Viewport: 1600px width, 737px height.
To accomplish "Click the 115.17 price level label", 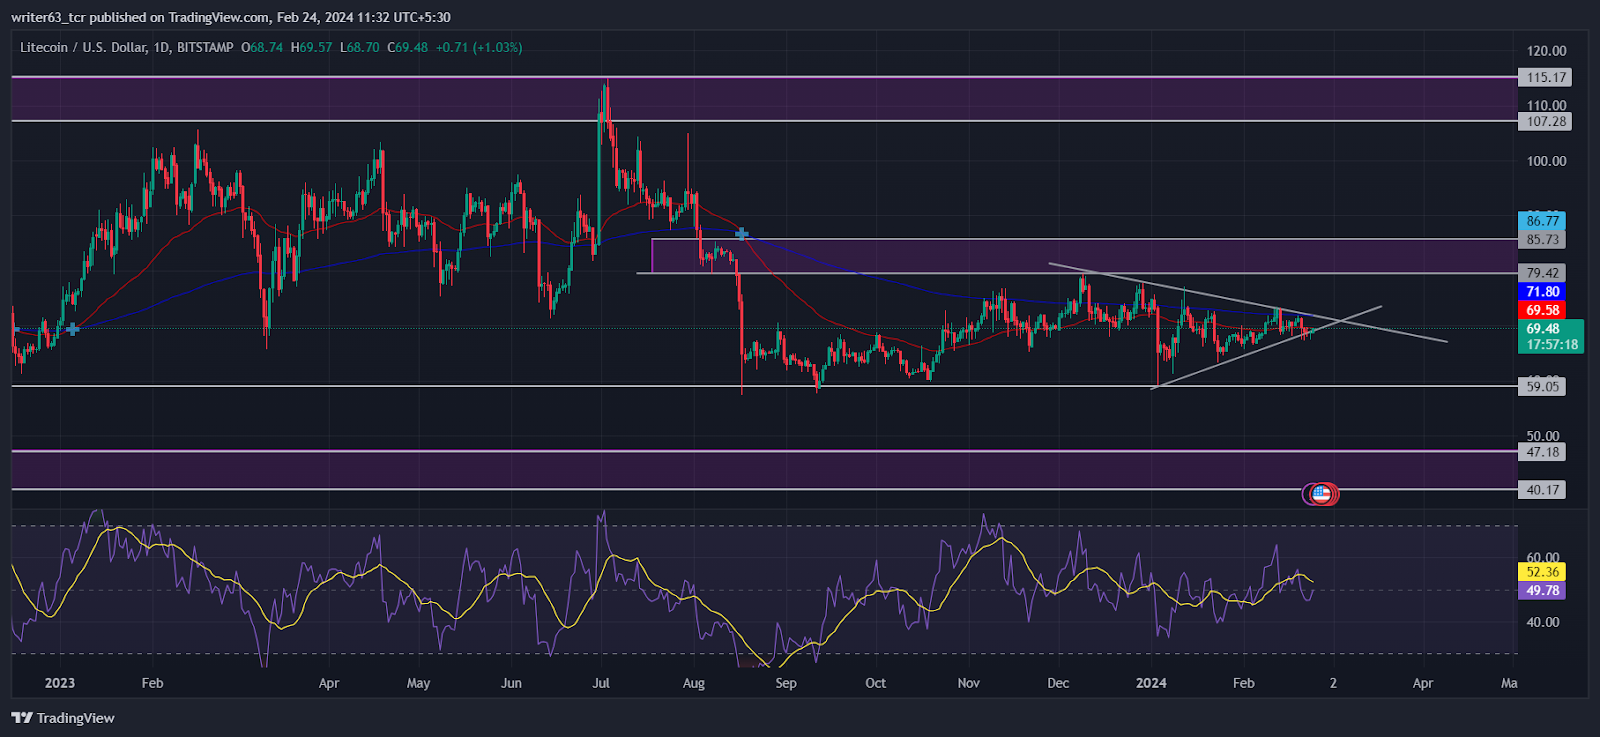I will 1545,77.
